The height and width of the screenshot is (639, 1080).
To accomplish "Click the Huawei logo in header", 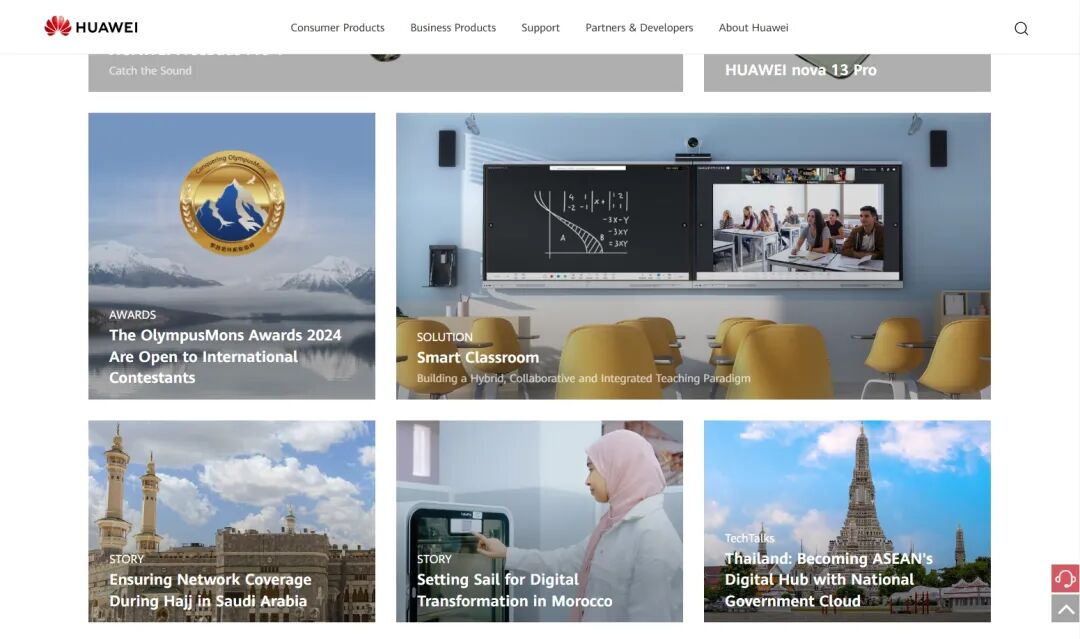I will click(x=91, y=27).
